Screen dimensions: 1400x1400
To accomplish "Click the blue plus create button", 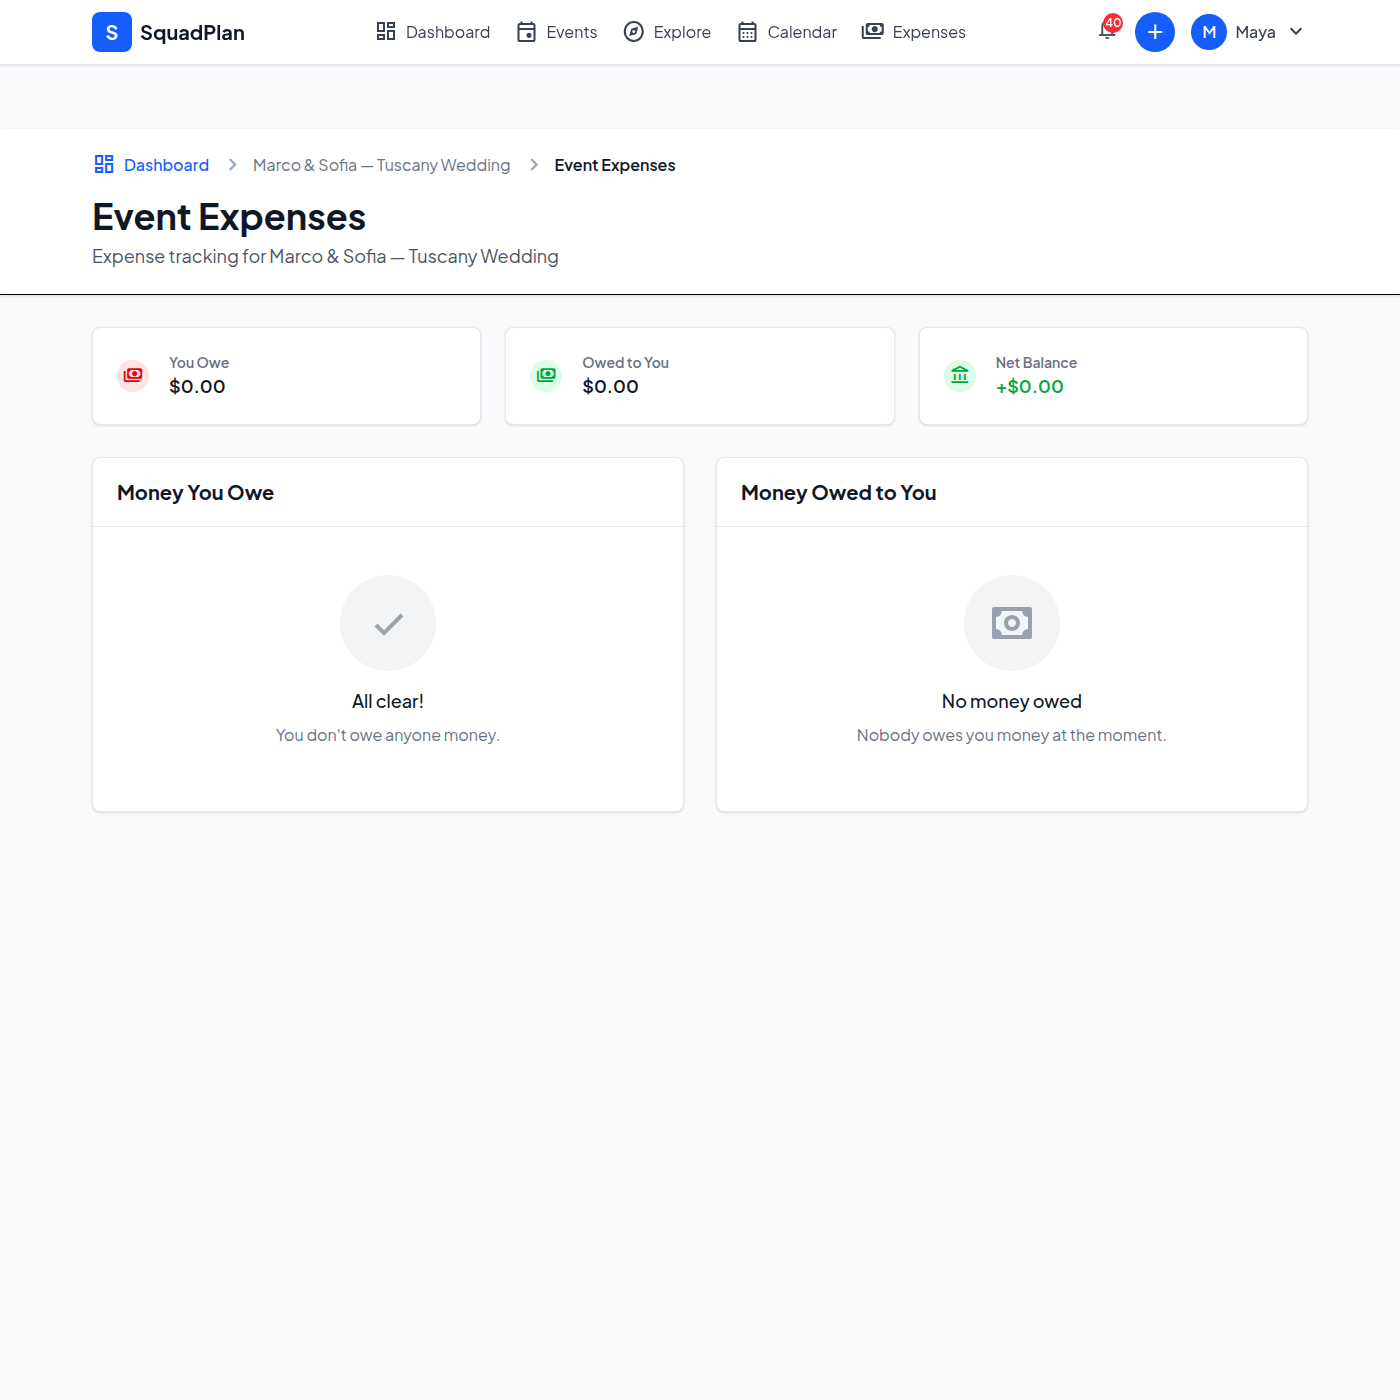I will click(1154, 32).
